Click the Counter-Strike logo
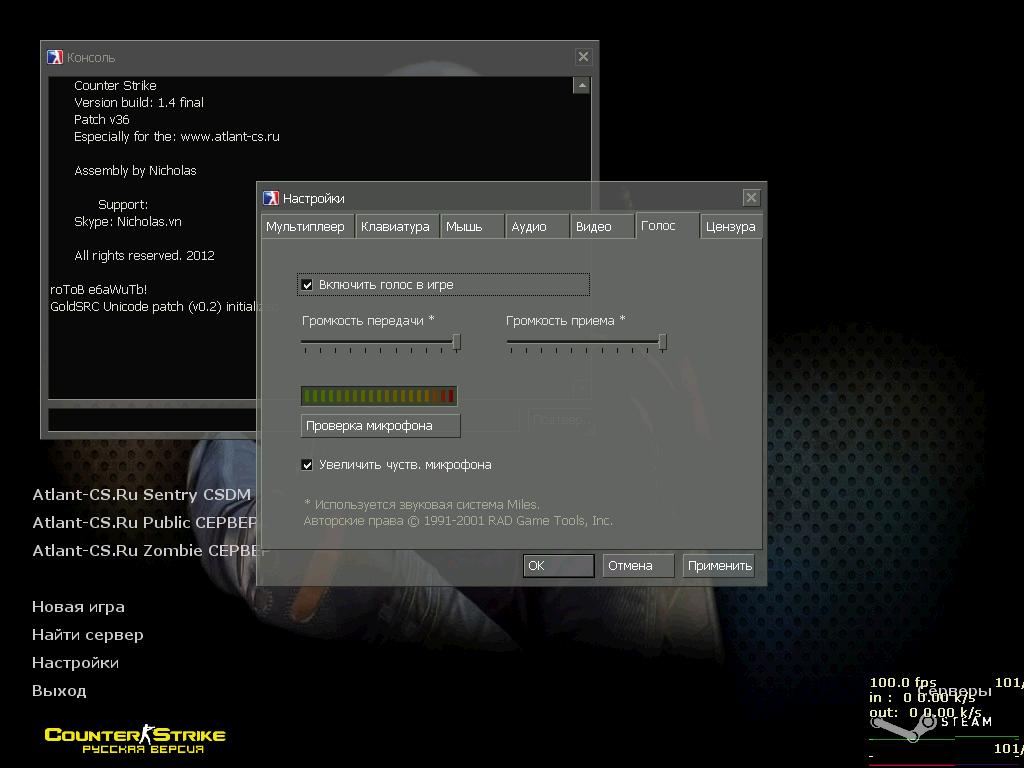 click(135, 739)
